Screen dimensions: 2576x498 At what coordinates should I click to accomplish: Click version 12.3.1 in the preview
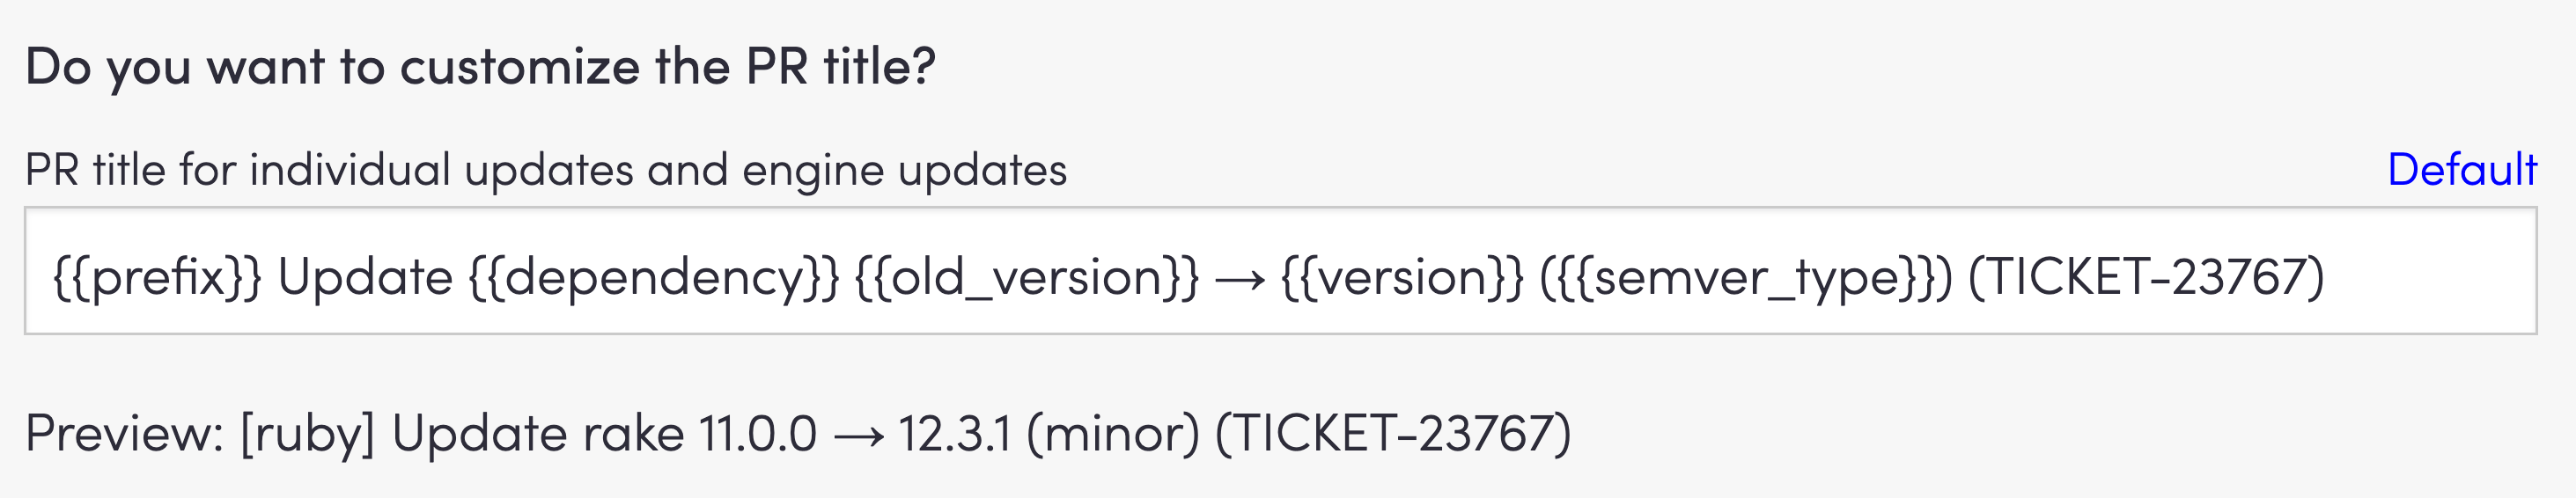tap(954, 434)
